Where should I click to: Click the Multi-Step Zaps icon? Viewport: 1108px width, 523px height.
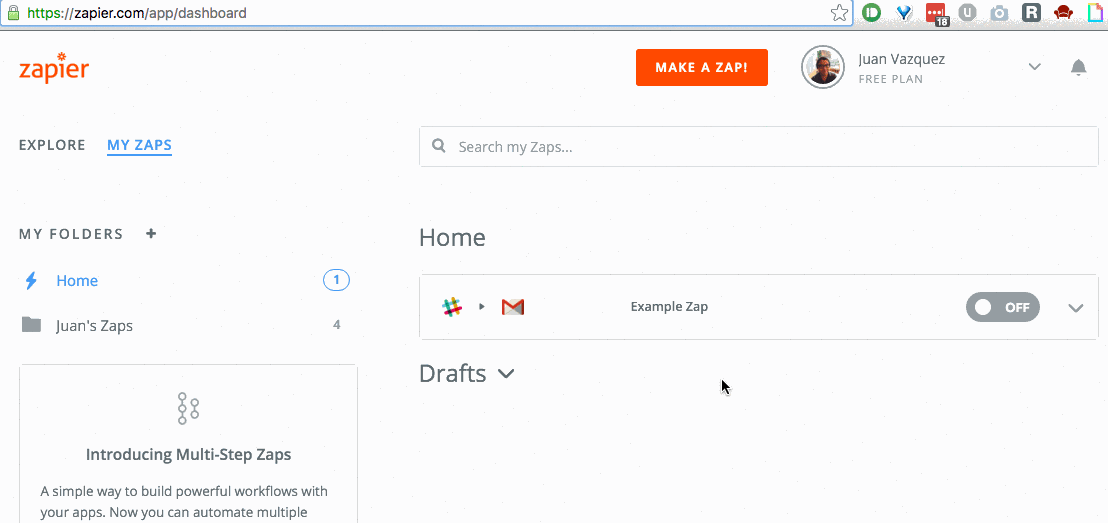[x=188, y=408]
